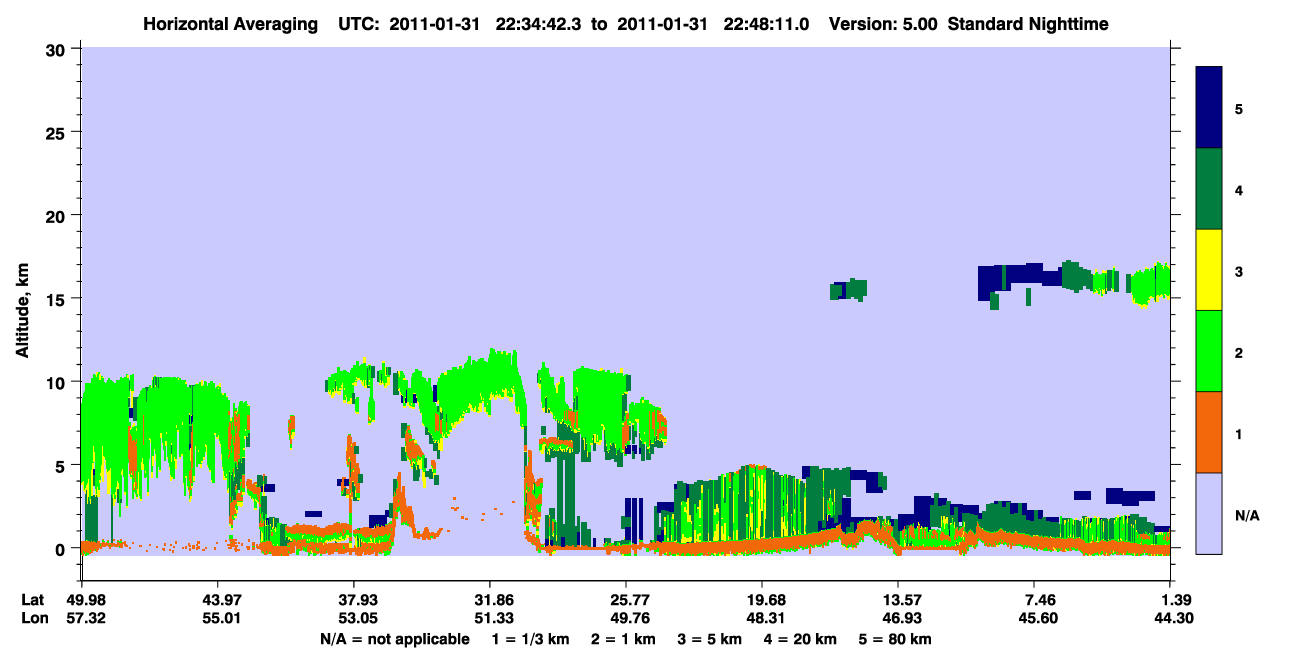Click the orange color bar segment labeled 1
Viewport: 1300px width, 667px height.
[1209, 432]
